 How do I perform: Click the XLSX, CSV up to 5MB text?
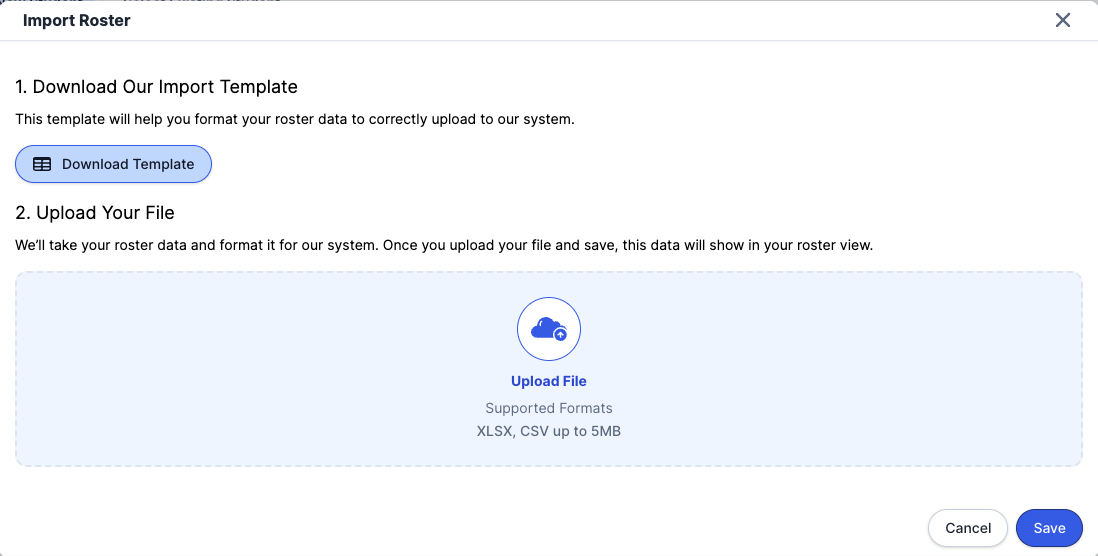click(548, 432)
